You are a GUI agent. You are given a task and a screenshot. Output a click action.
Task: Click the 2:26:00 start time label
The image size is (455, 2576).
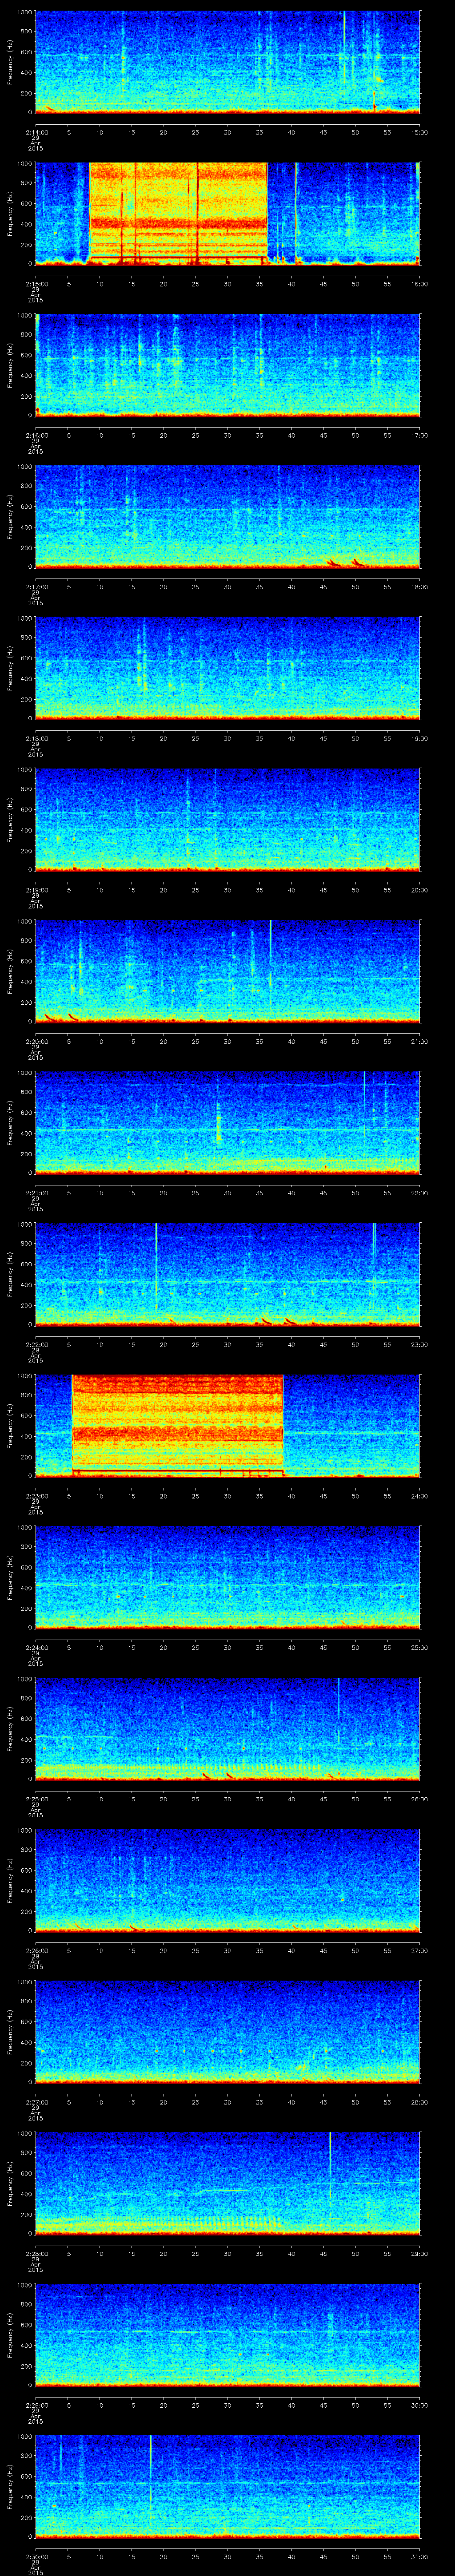[36, 1950]
